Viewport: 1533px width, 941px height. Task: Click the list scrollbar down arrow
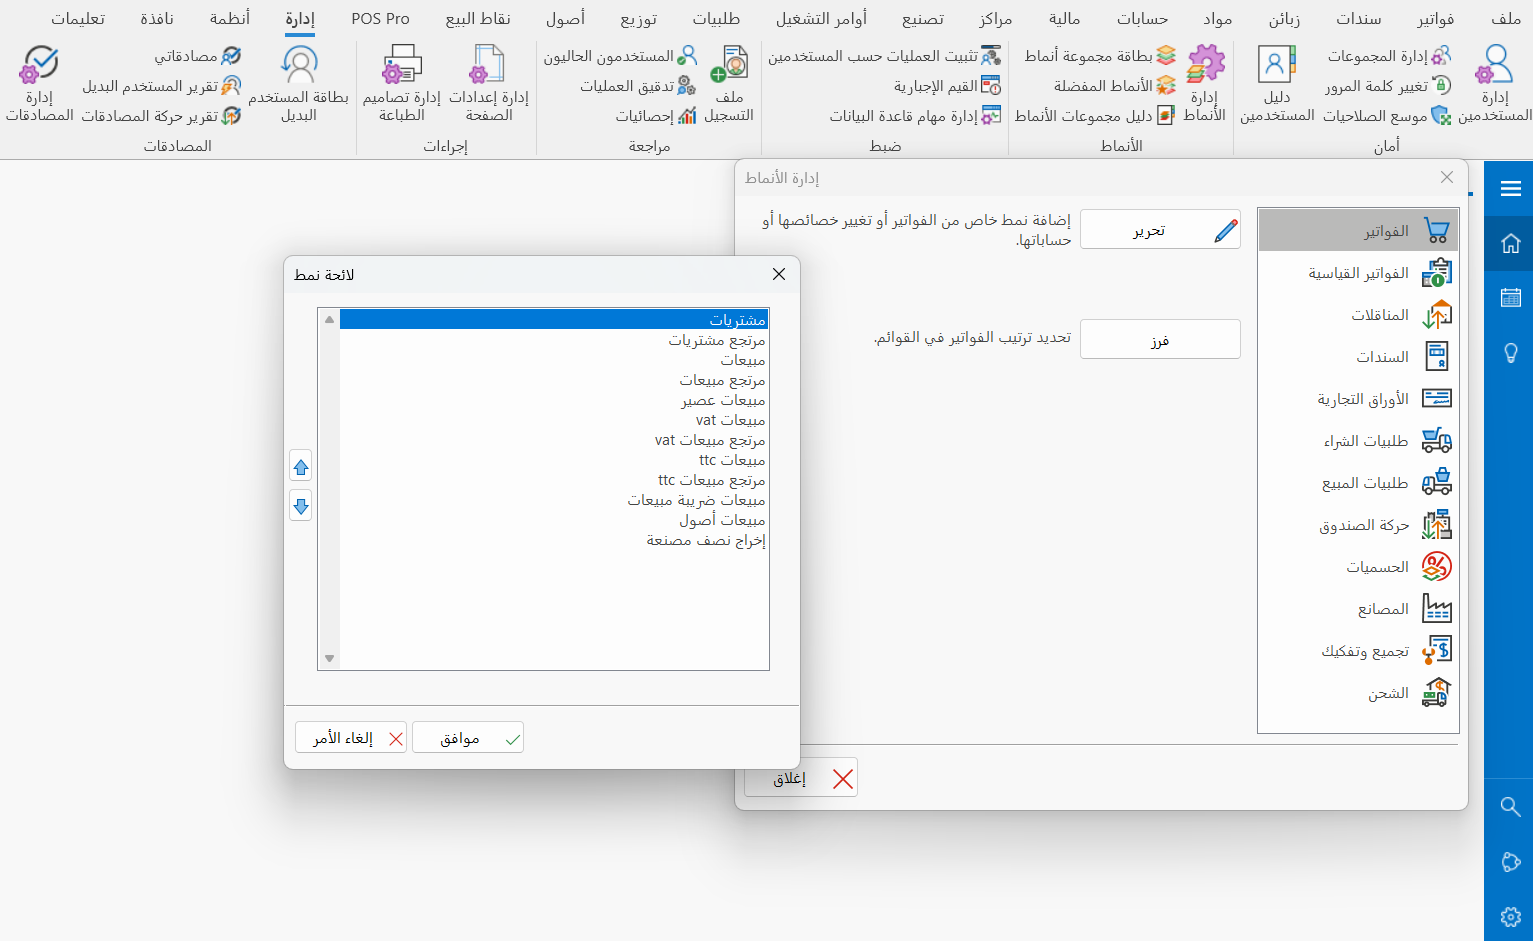coord(329,658)
